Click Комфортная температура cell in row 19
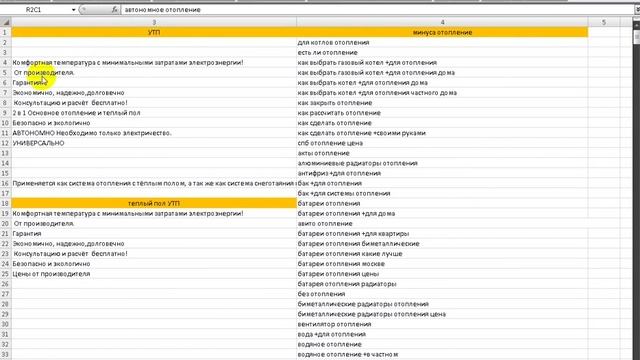640x360 pixels. click(154, 213)
